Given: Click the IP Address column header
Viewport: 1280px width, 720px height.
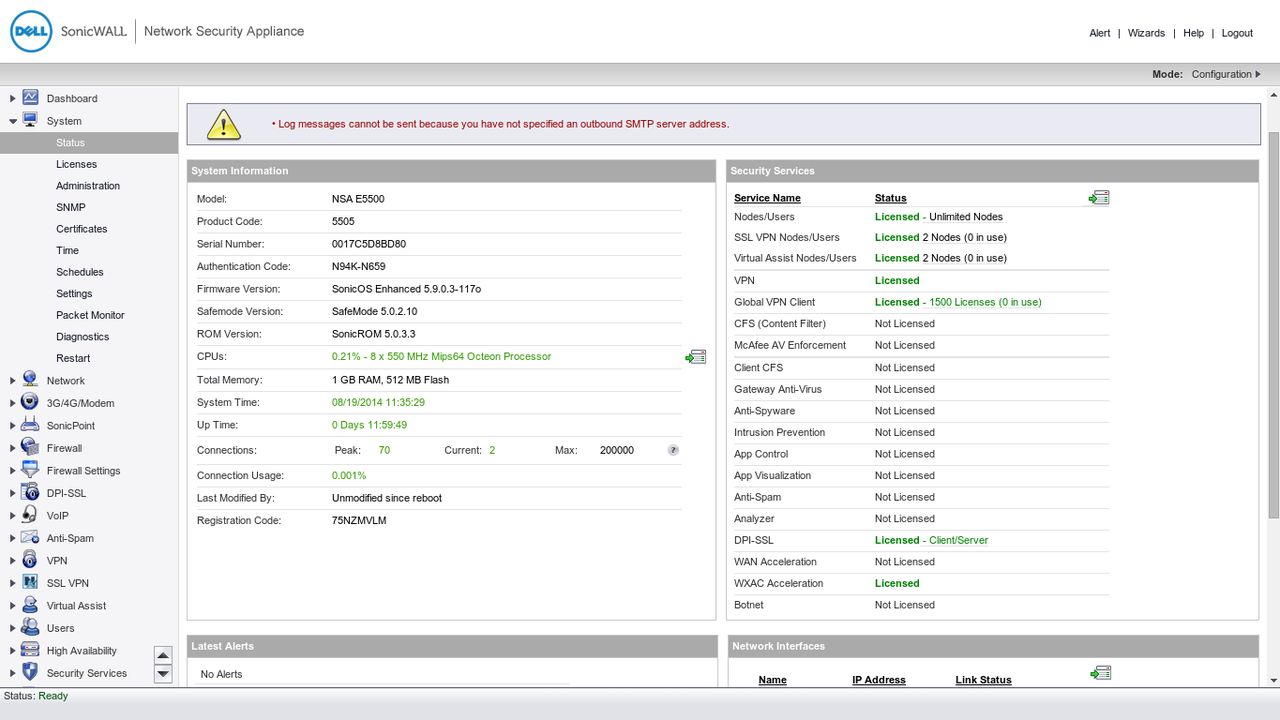Looking at the screenshot, I should point(878,680).
